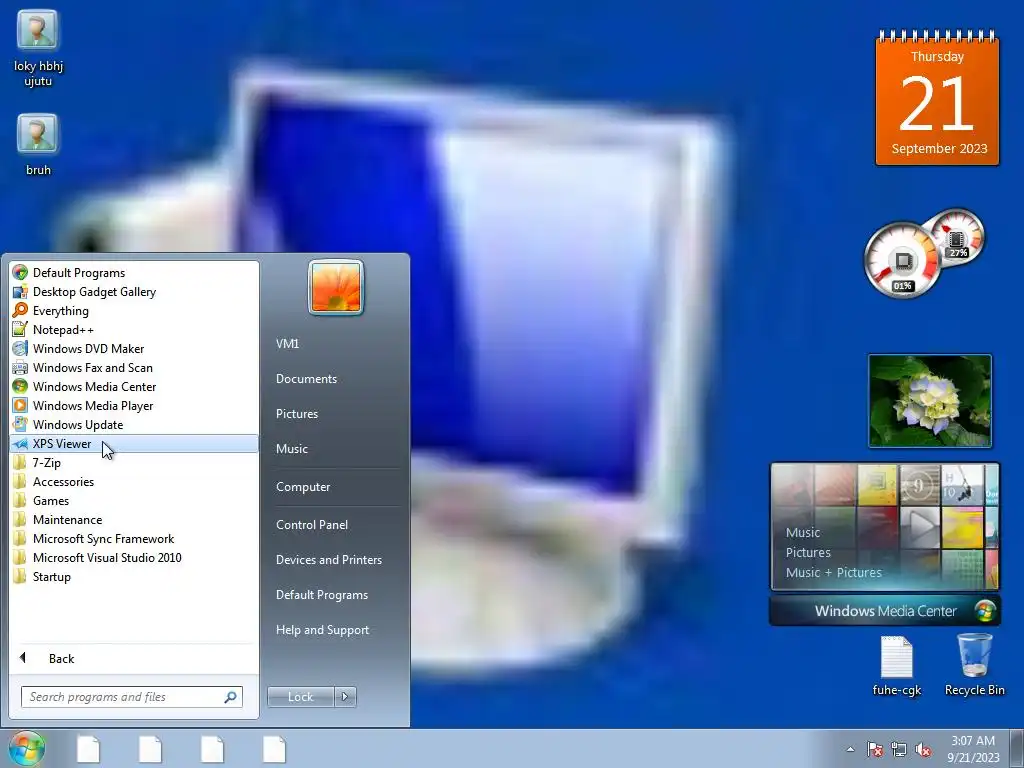Click the network tray icon
The width and height of the screenshot is (1024, 768).
click(x=899, y=750)
